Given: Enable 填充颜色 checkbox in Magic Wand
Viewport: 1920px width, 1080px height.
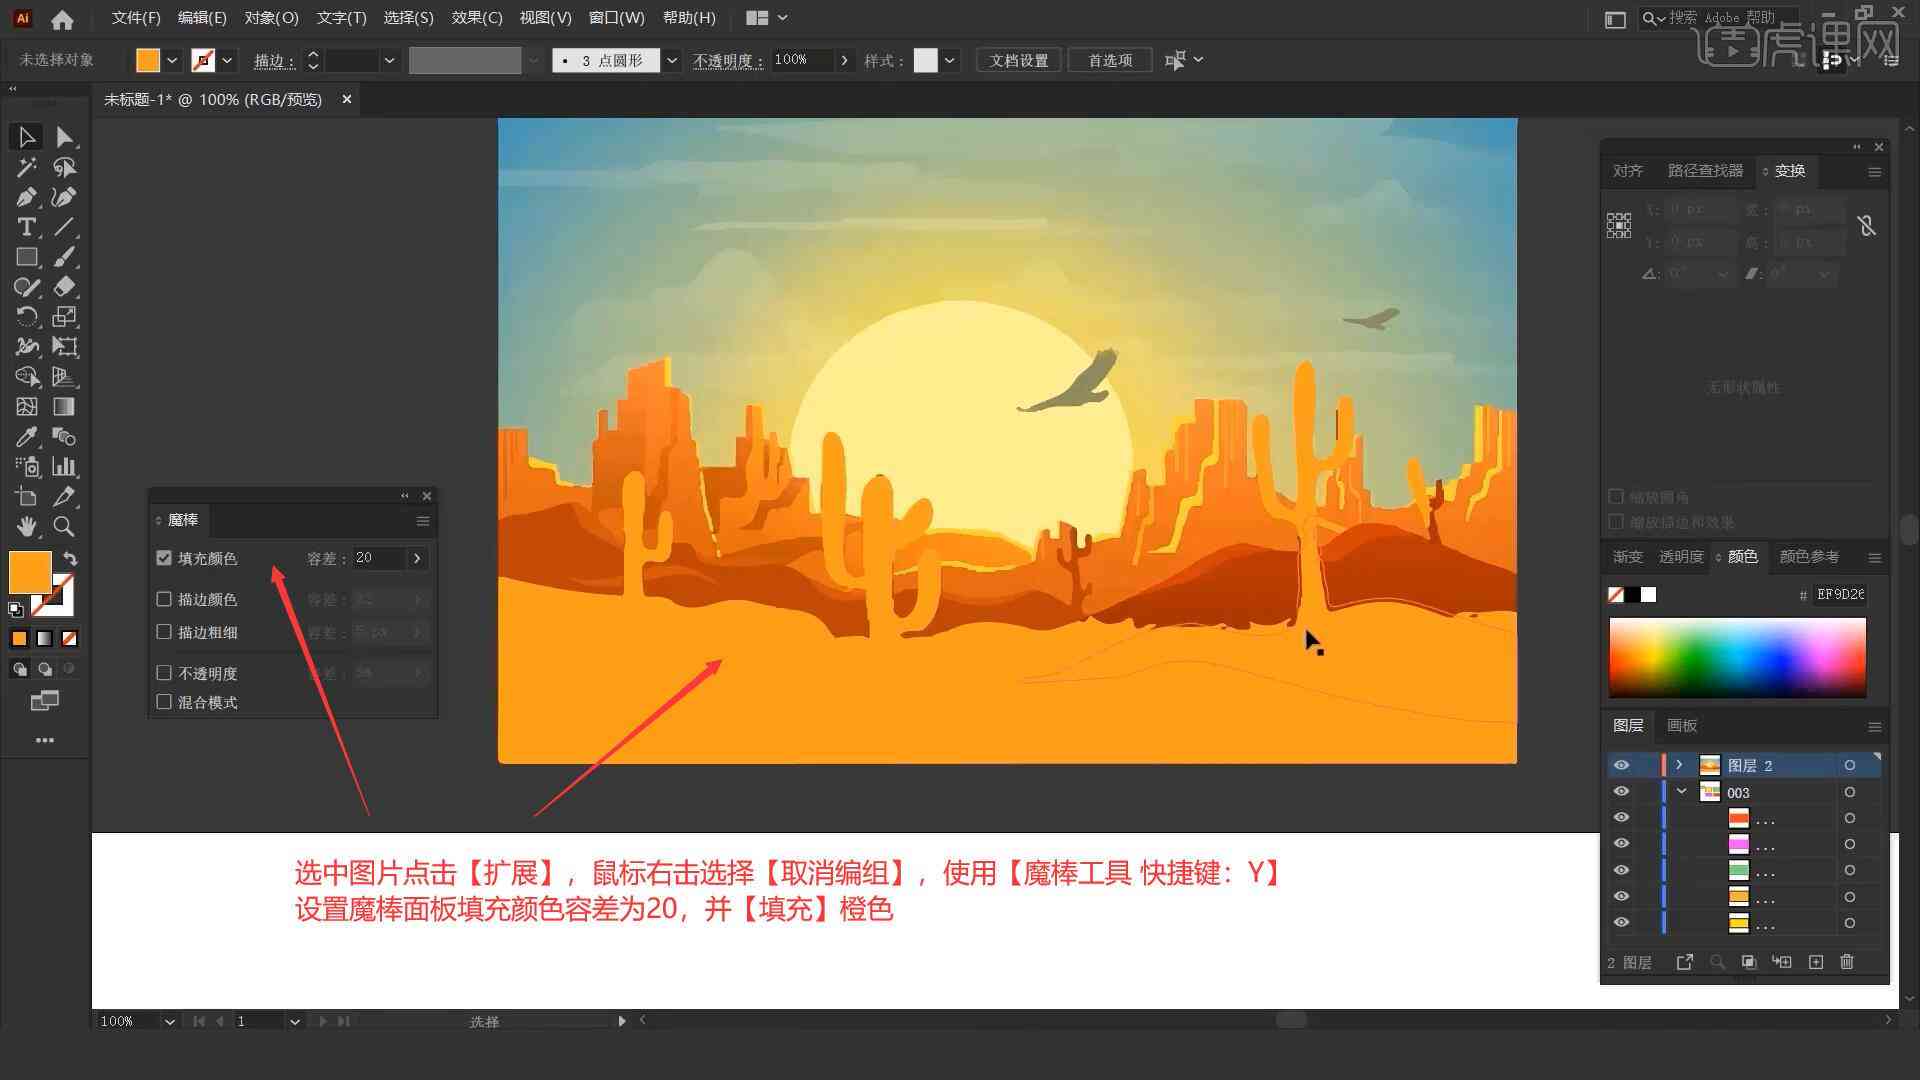Looking at the screenshot, I should click(x=164, y=556).
